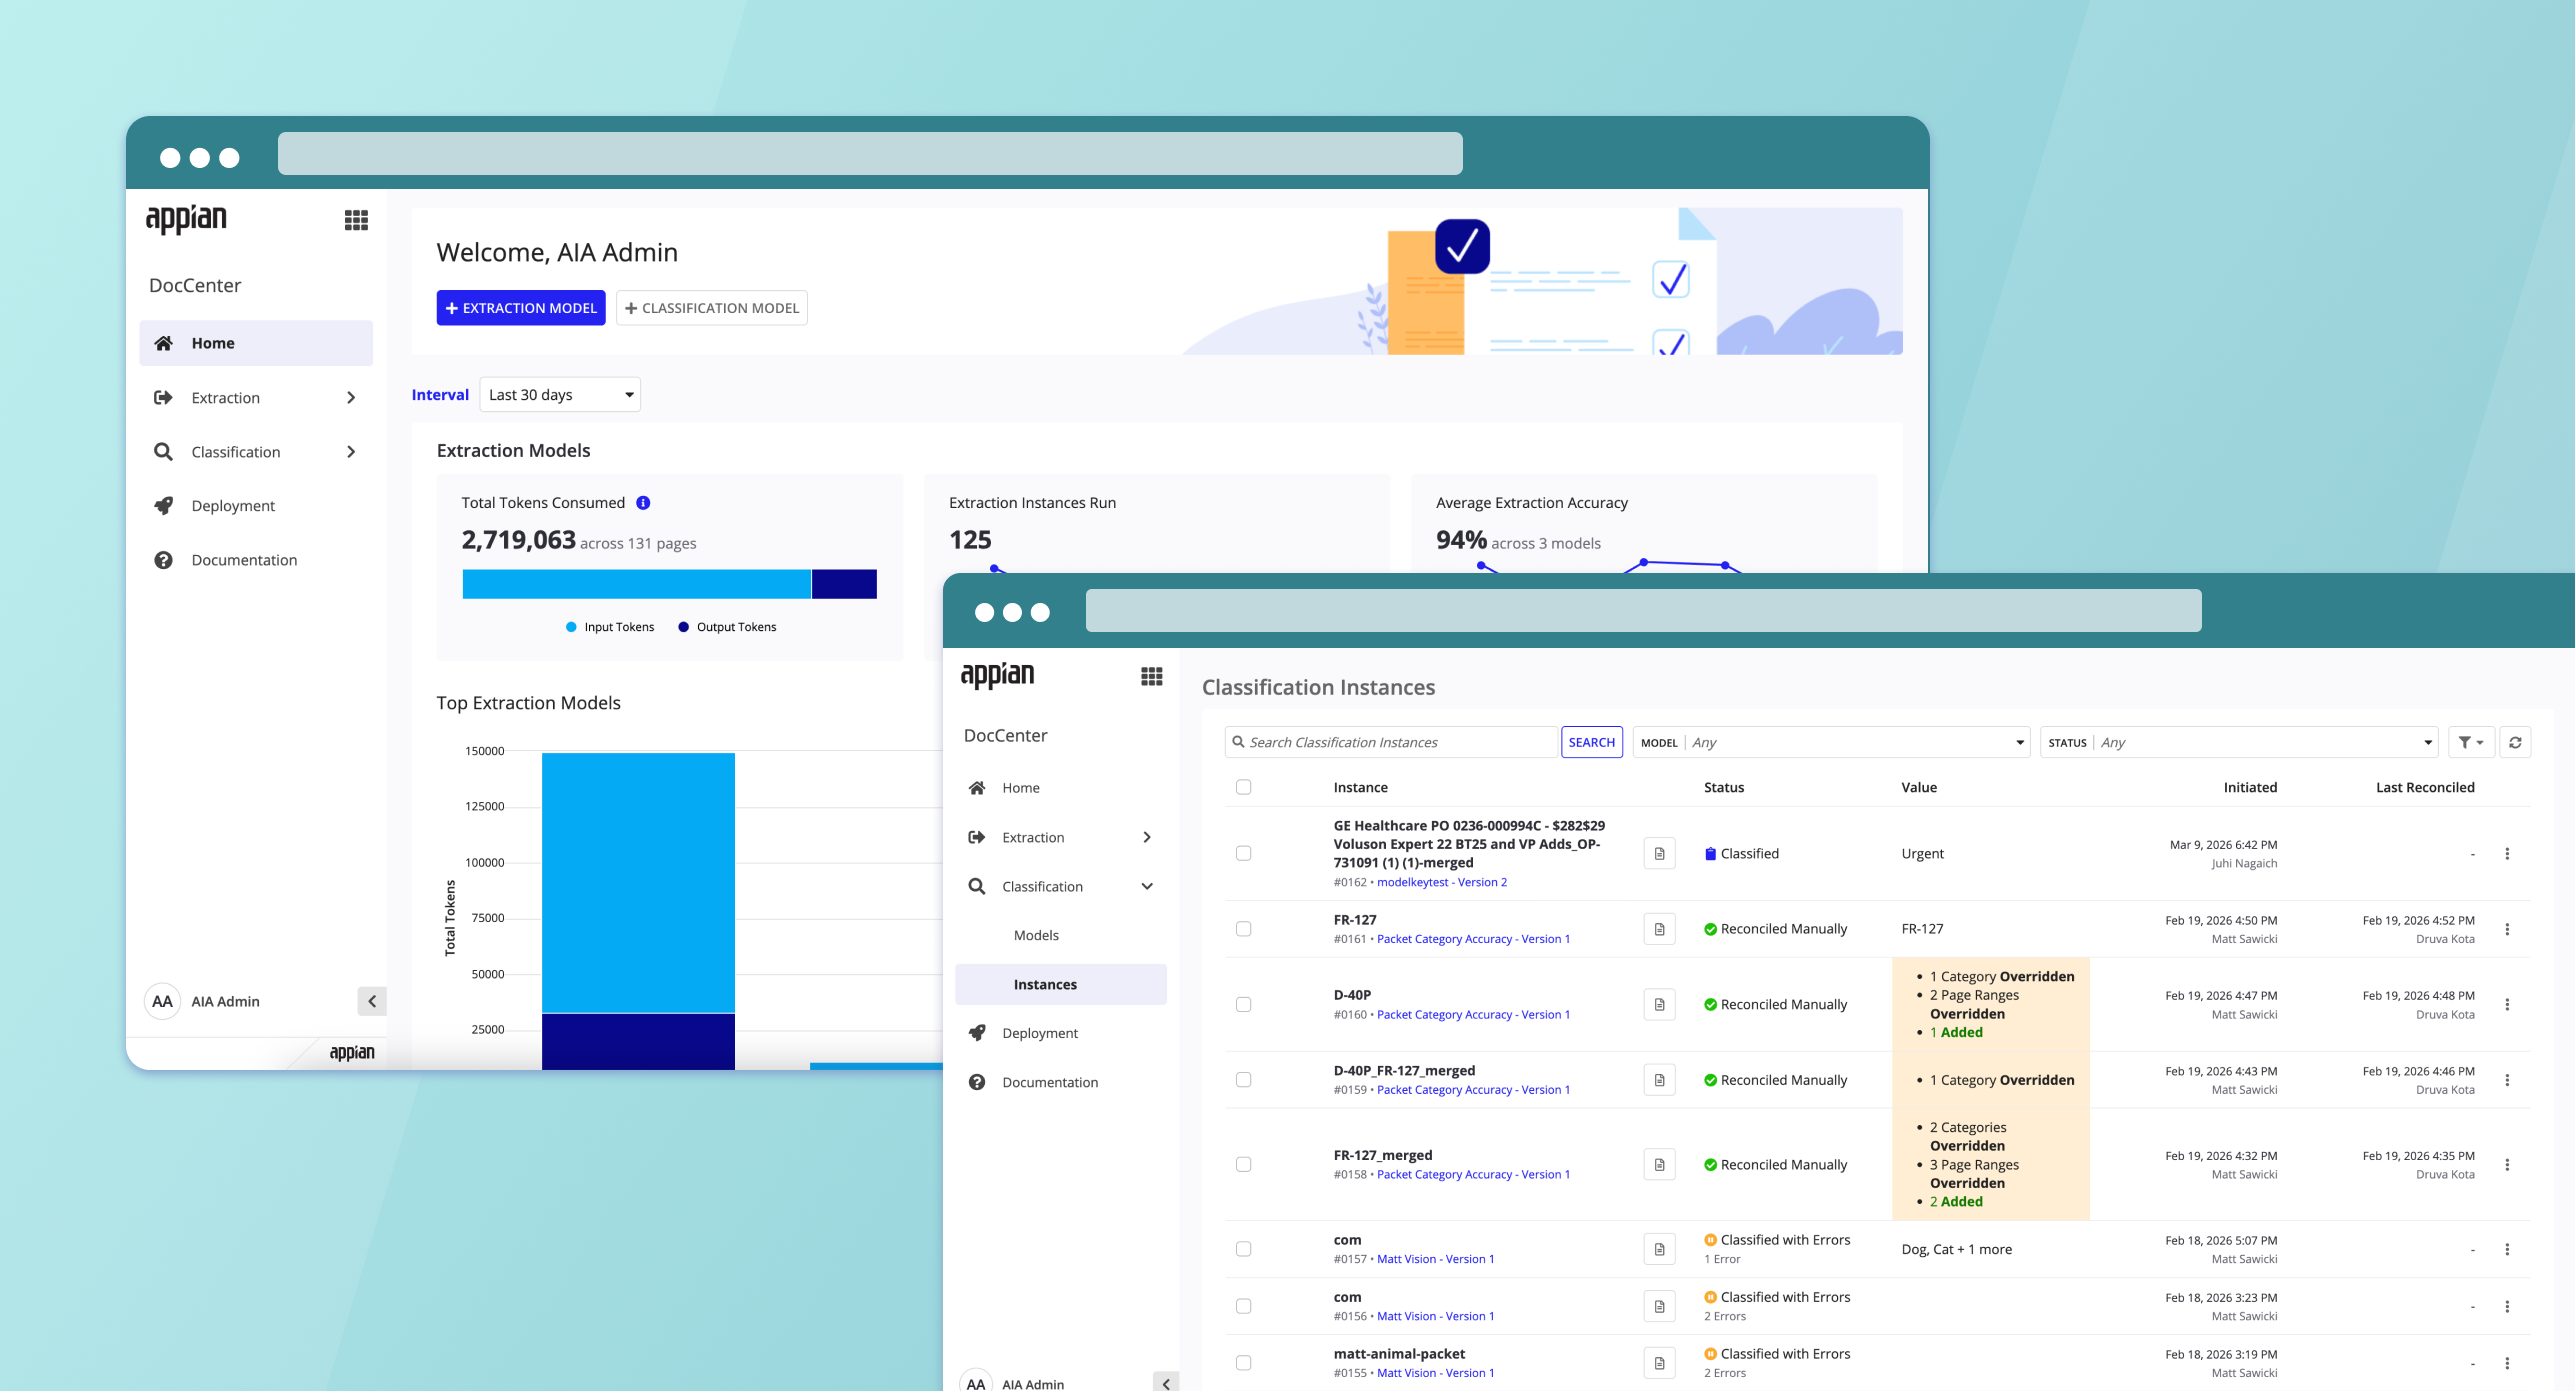Screen dimensions: 2575x1391
Task: Refresh the Classification Instances list
Action: (x=2515, y=742)
